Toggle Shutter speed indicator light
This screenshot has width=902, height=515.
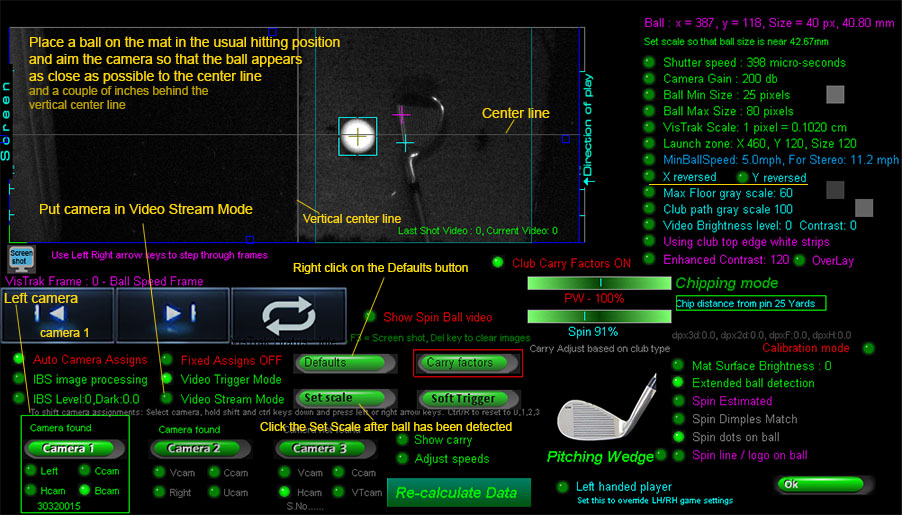click(x=649, y=62)
